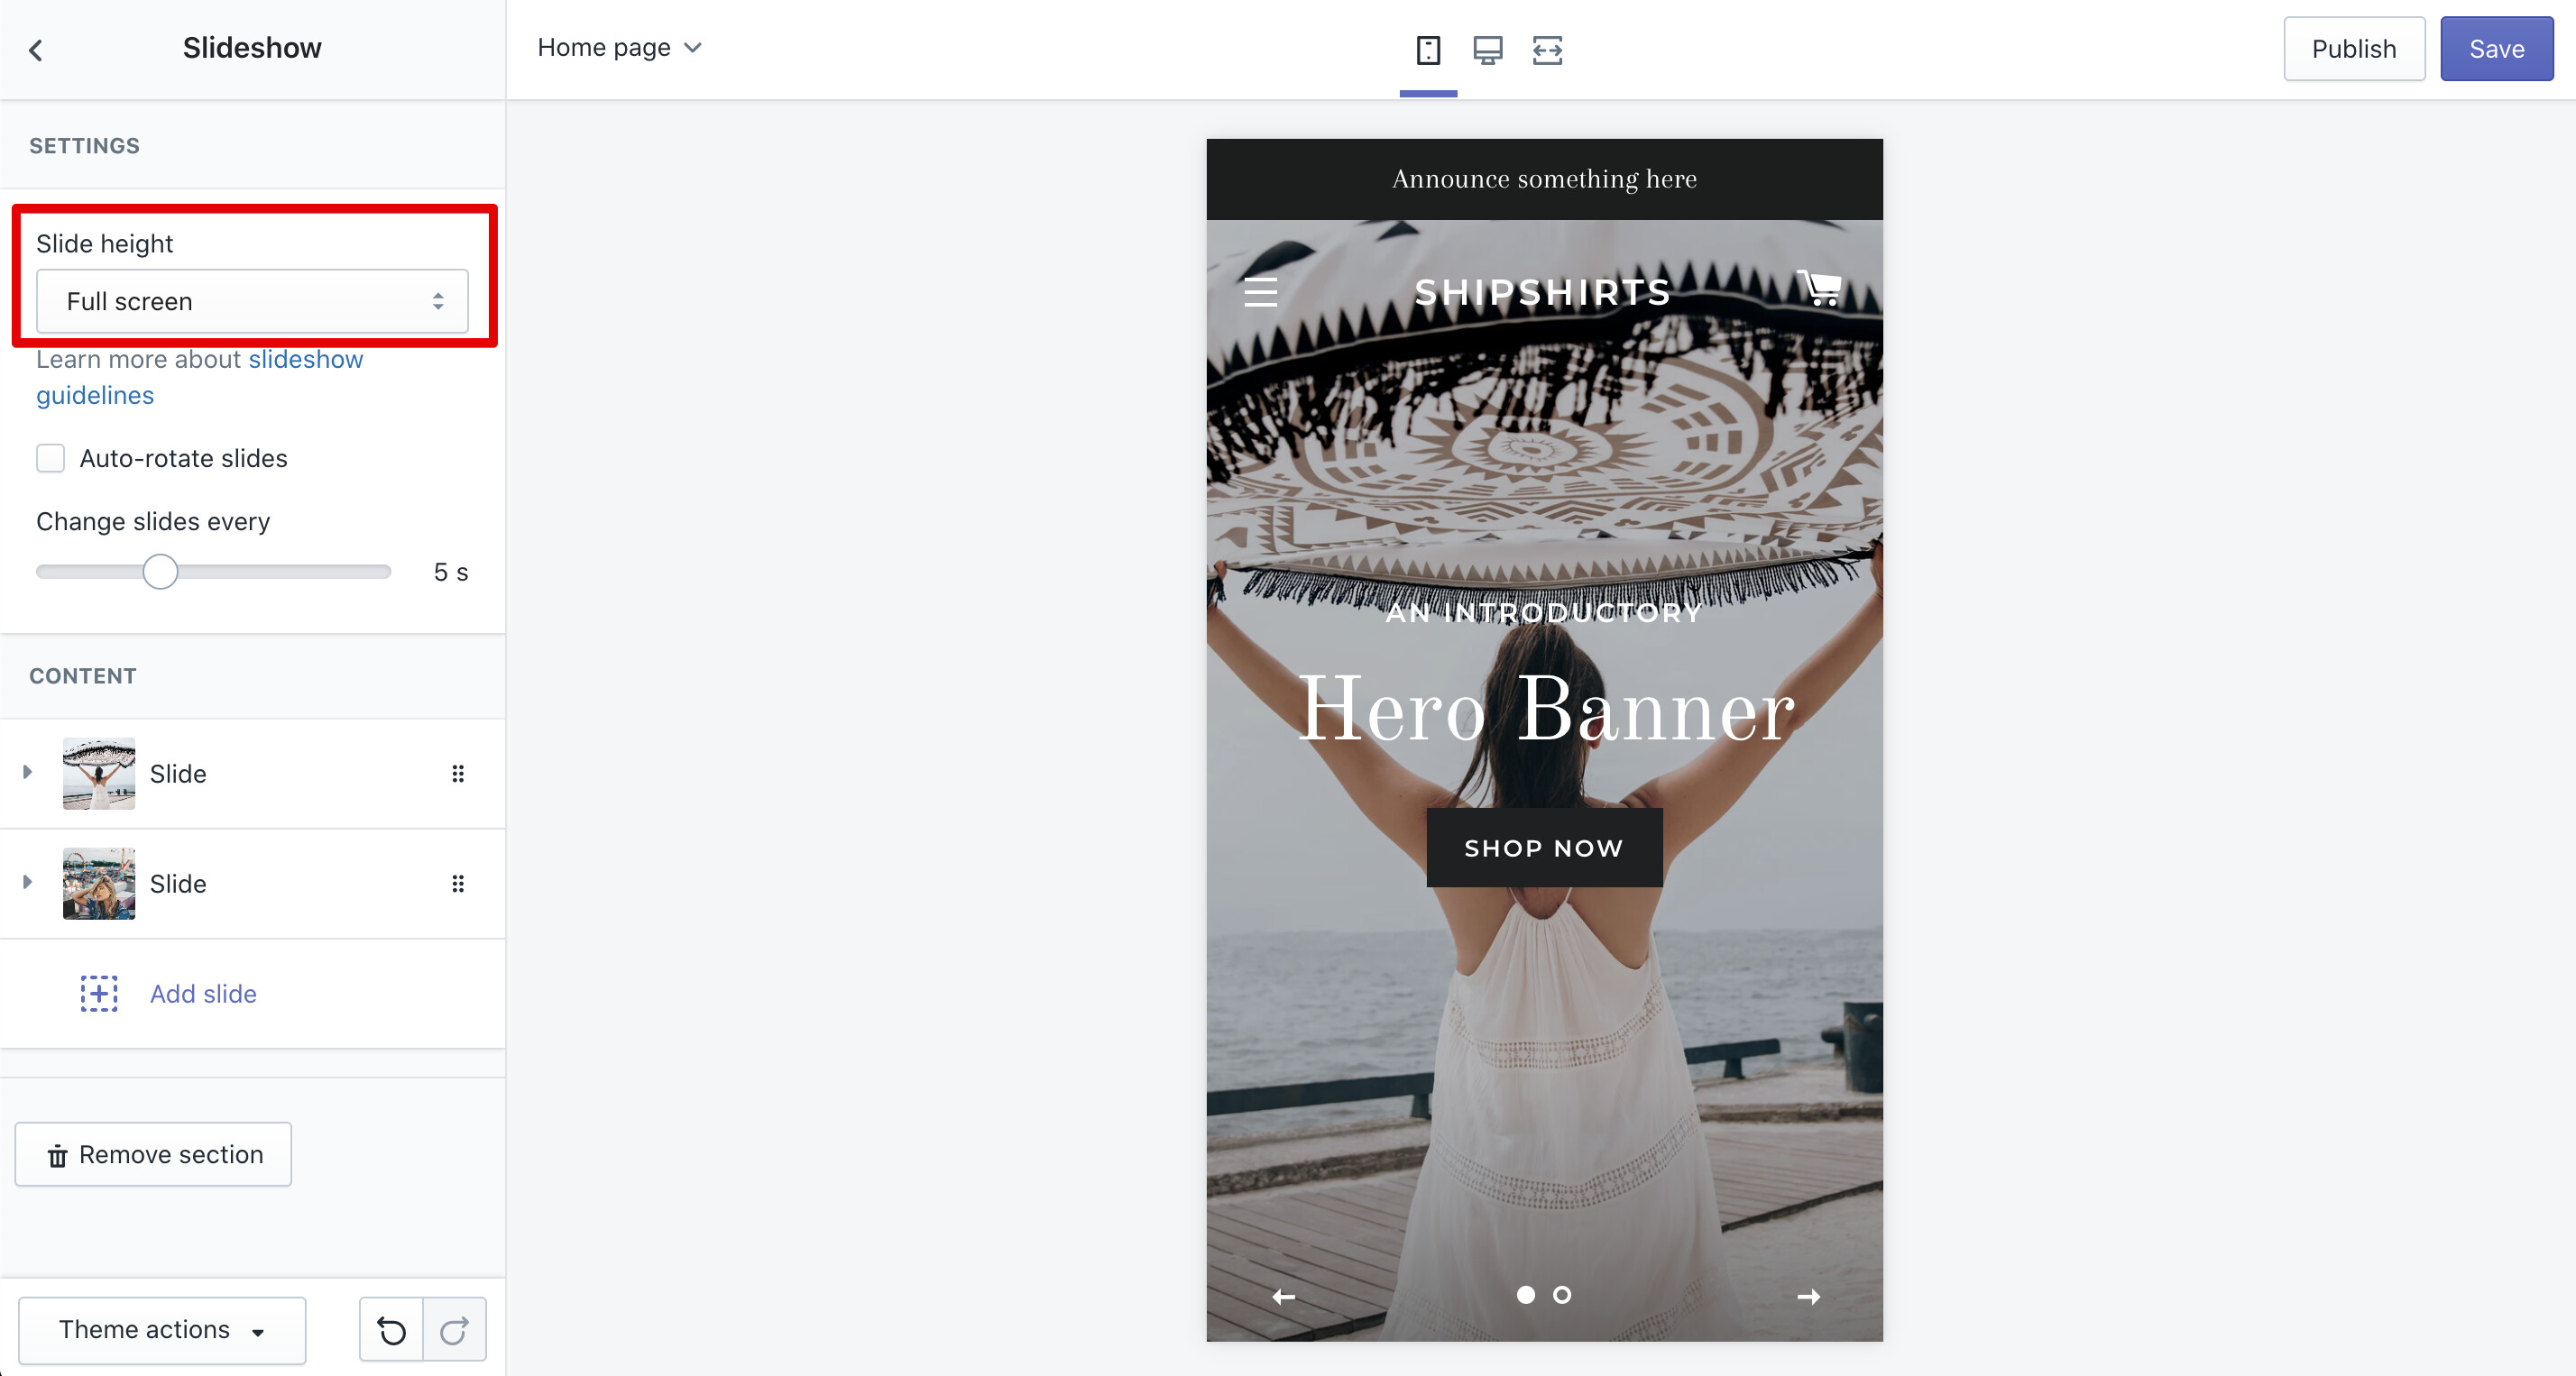
Task: Select first slide pagination dot
Action: point(1525,1294)
